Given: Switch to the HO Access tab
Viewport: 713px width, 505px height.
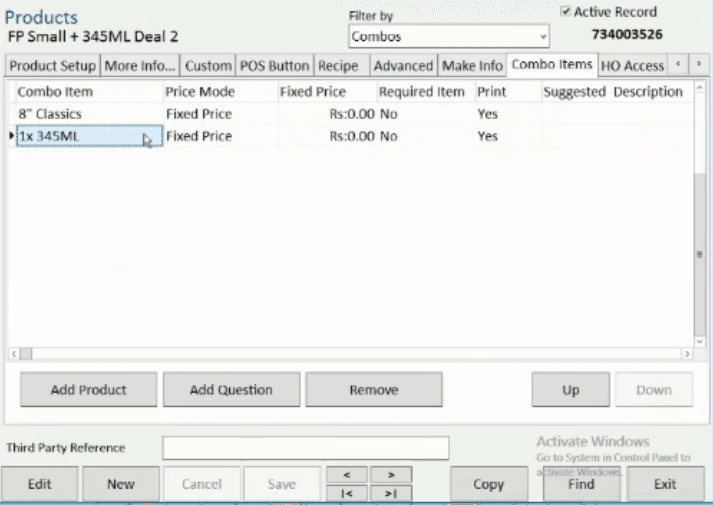Looking at the screenshot, I should coord(632,66).
